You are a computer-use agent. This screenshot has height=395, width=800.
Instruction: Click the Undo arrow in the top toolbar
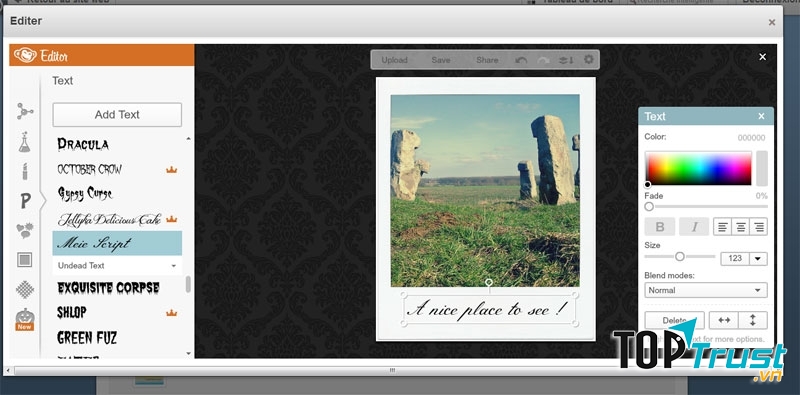(521, 60)
